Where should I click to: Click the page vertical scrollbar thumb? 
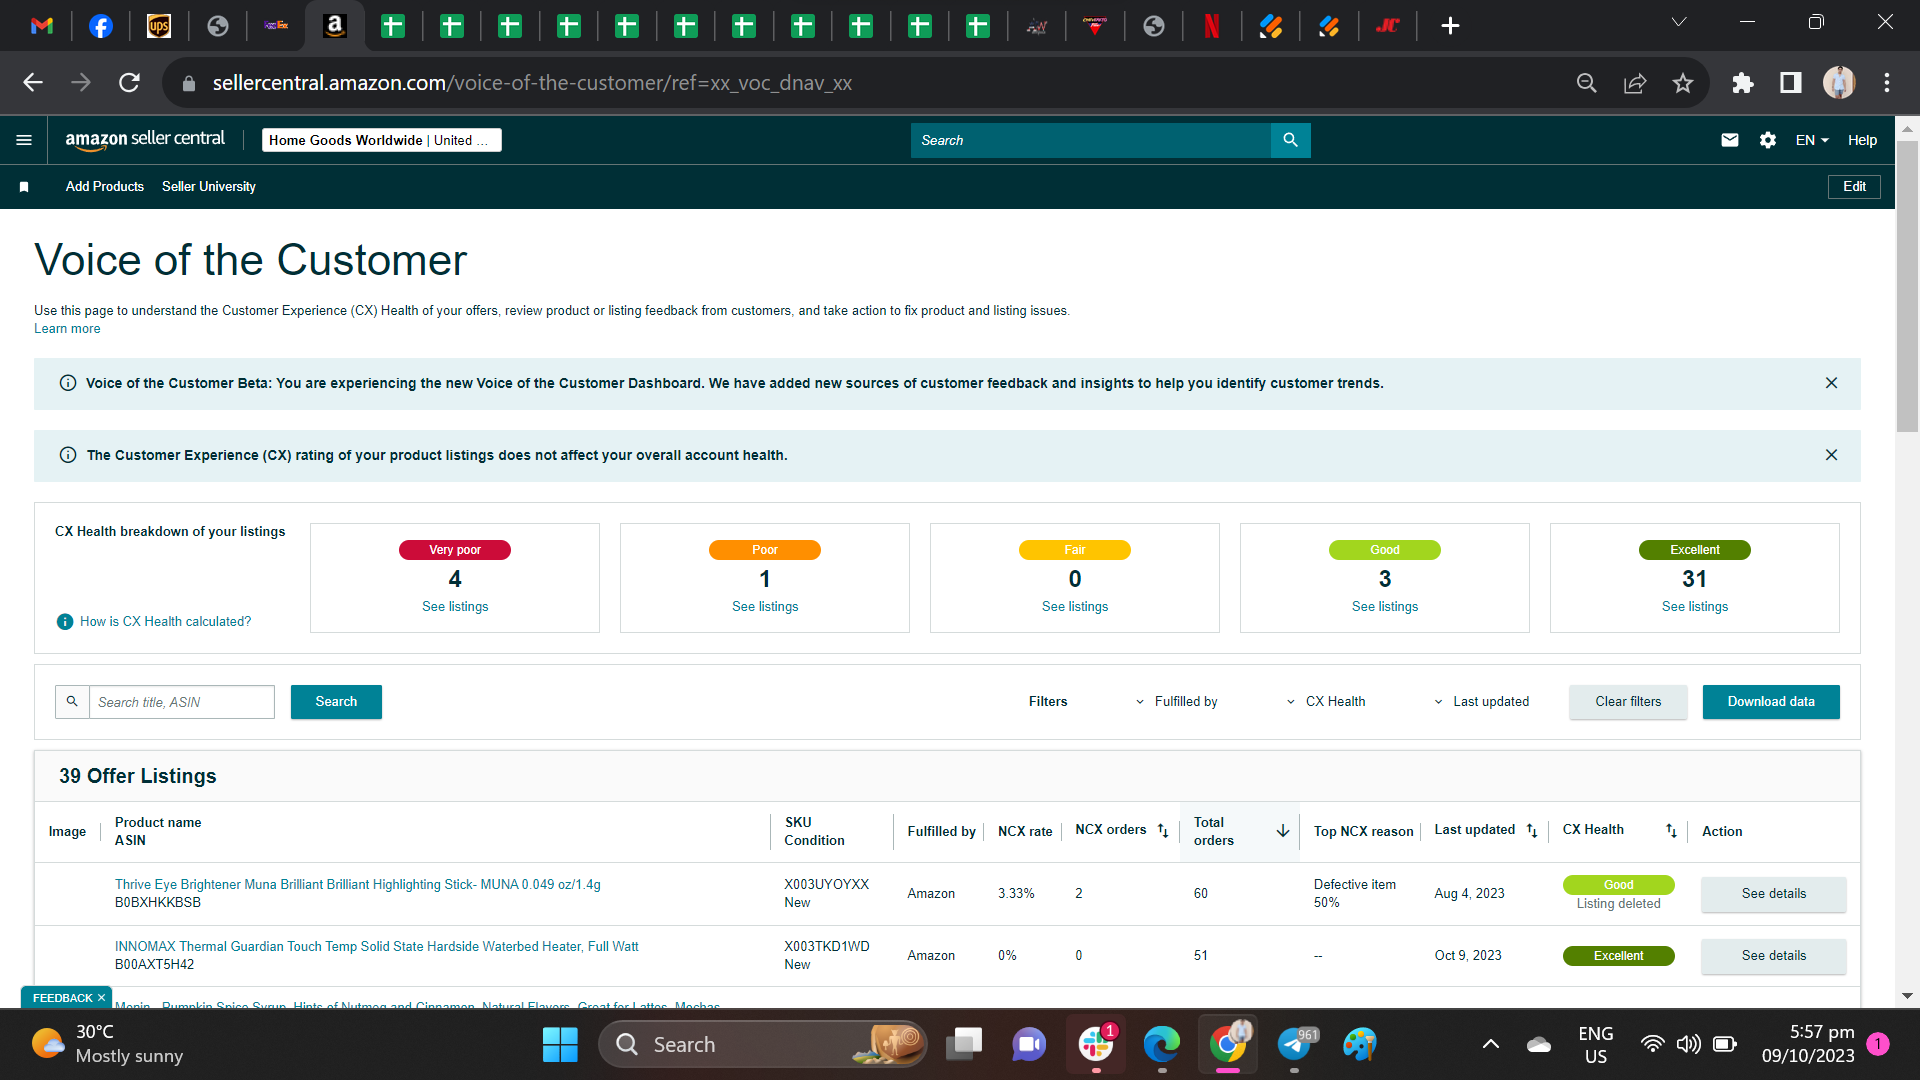point(1907,285)
